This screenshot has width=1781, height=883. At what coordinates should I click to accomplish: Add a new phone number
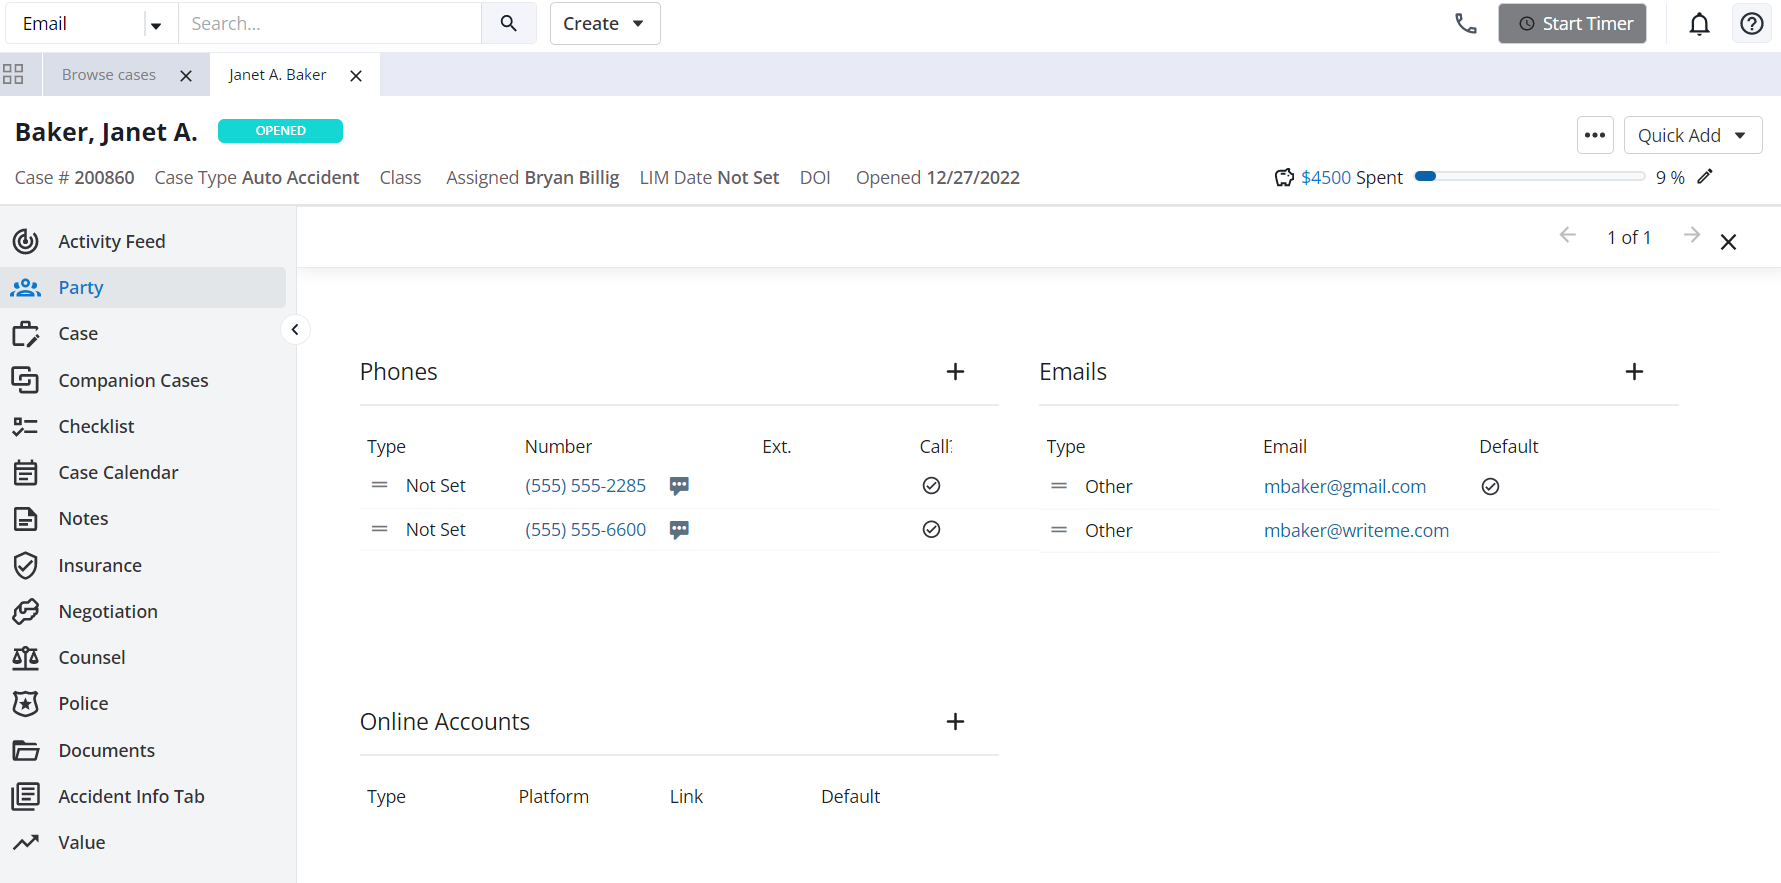tap(955, 372)
